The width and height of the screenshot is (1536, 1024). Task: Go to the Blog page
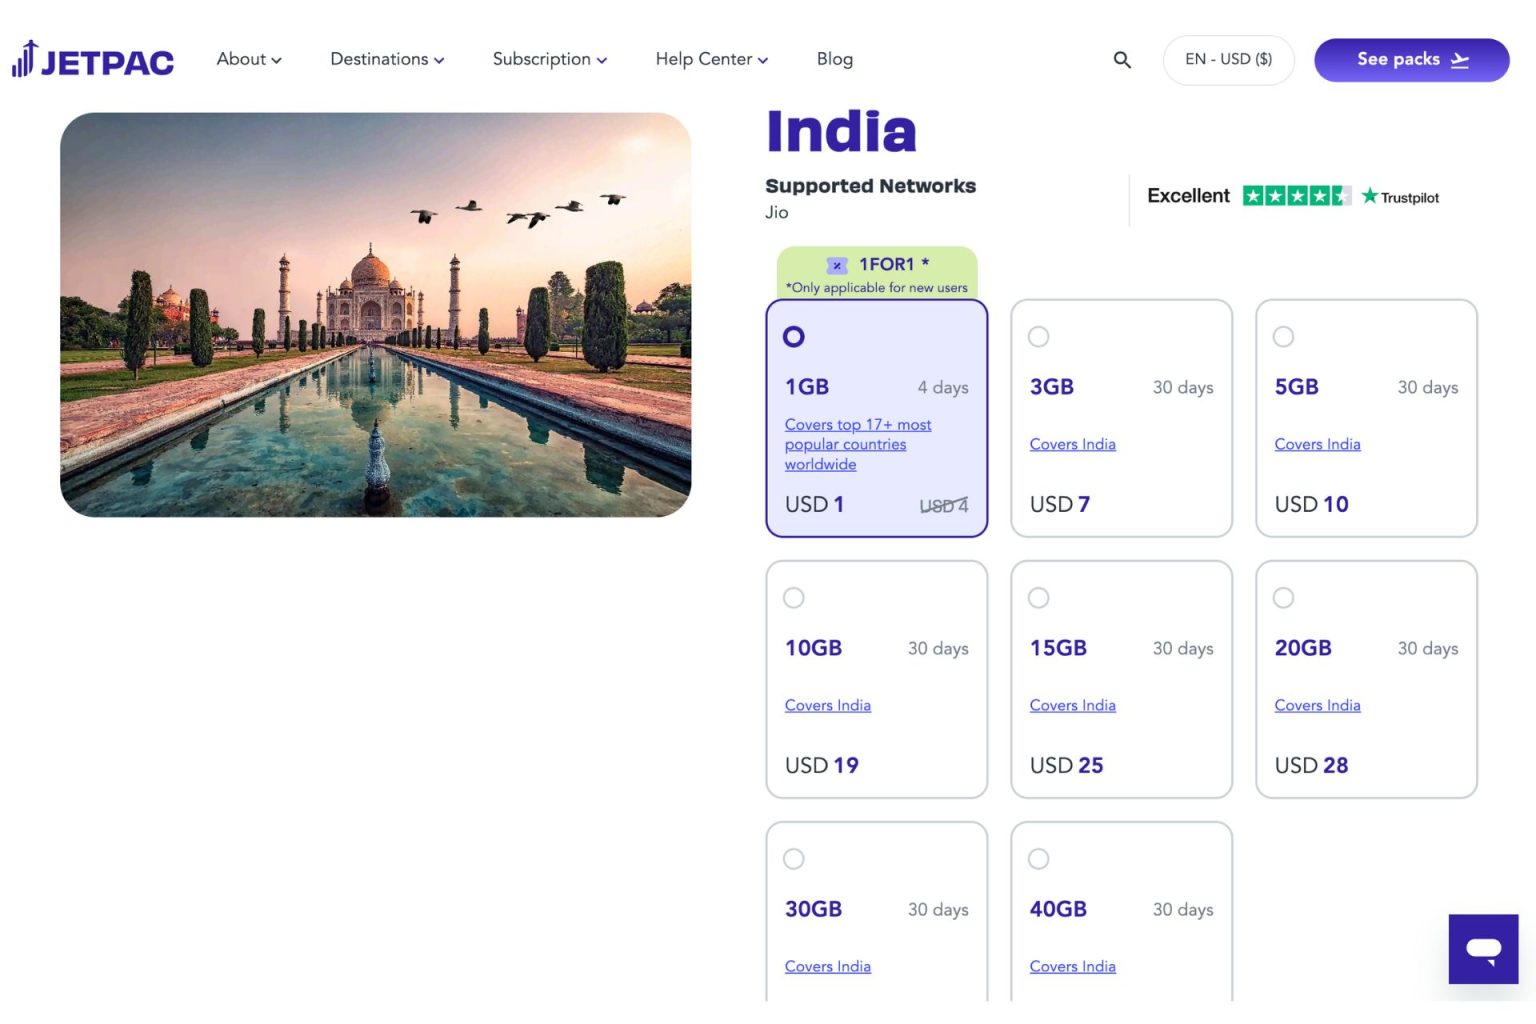click(x=834, y=59)
